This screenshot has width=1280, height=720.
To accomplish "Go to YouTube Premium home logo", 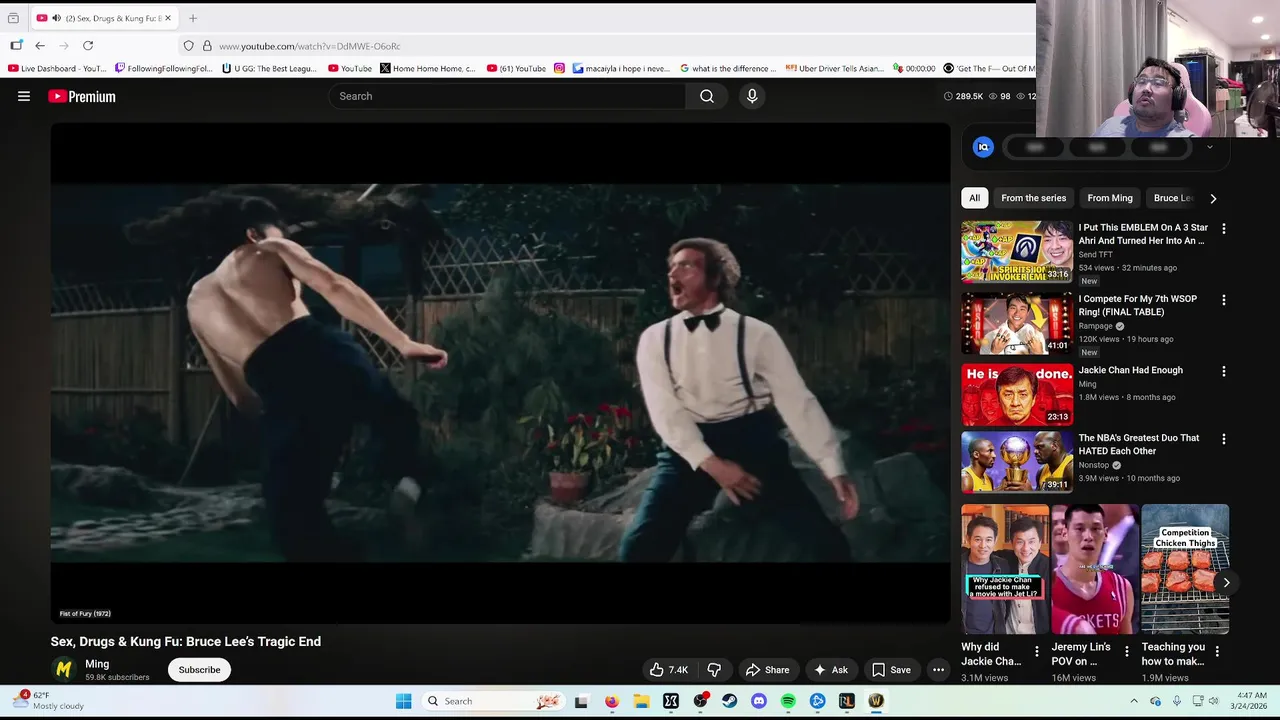I will click(82, 96).
